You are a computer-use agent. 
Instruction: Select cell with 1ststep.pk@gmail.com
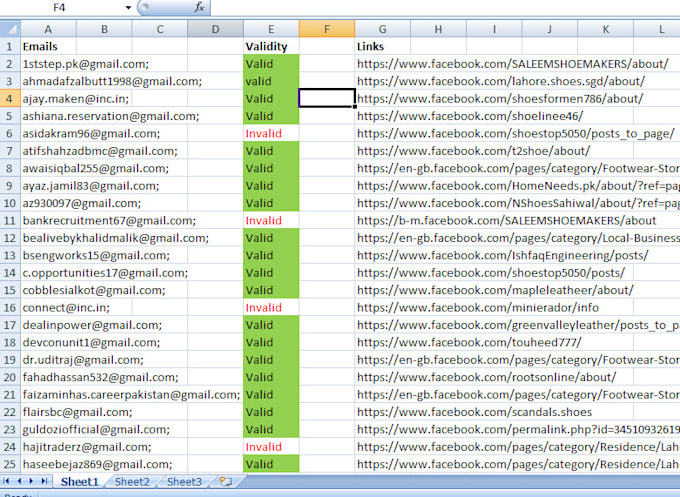tap(85, 64)
